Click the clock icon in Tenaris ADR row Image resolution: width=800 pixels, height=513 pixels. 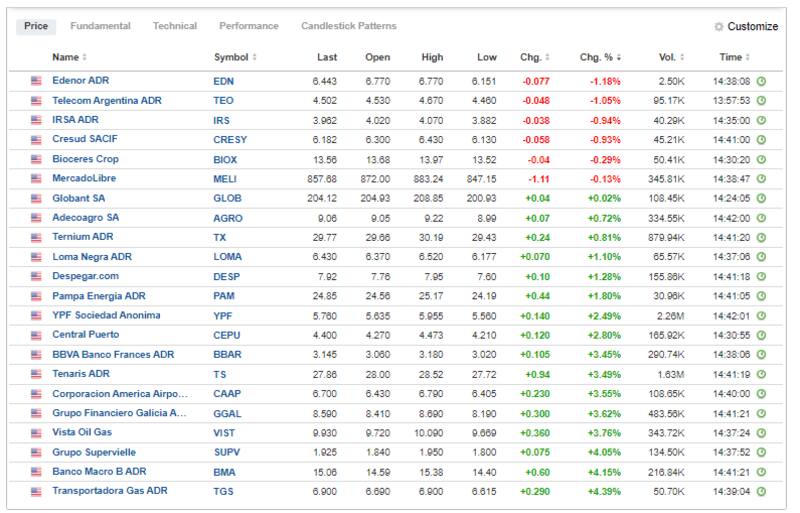click(762, 373)
